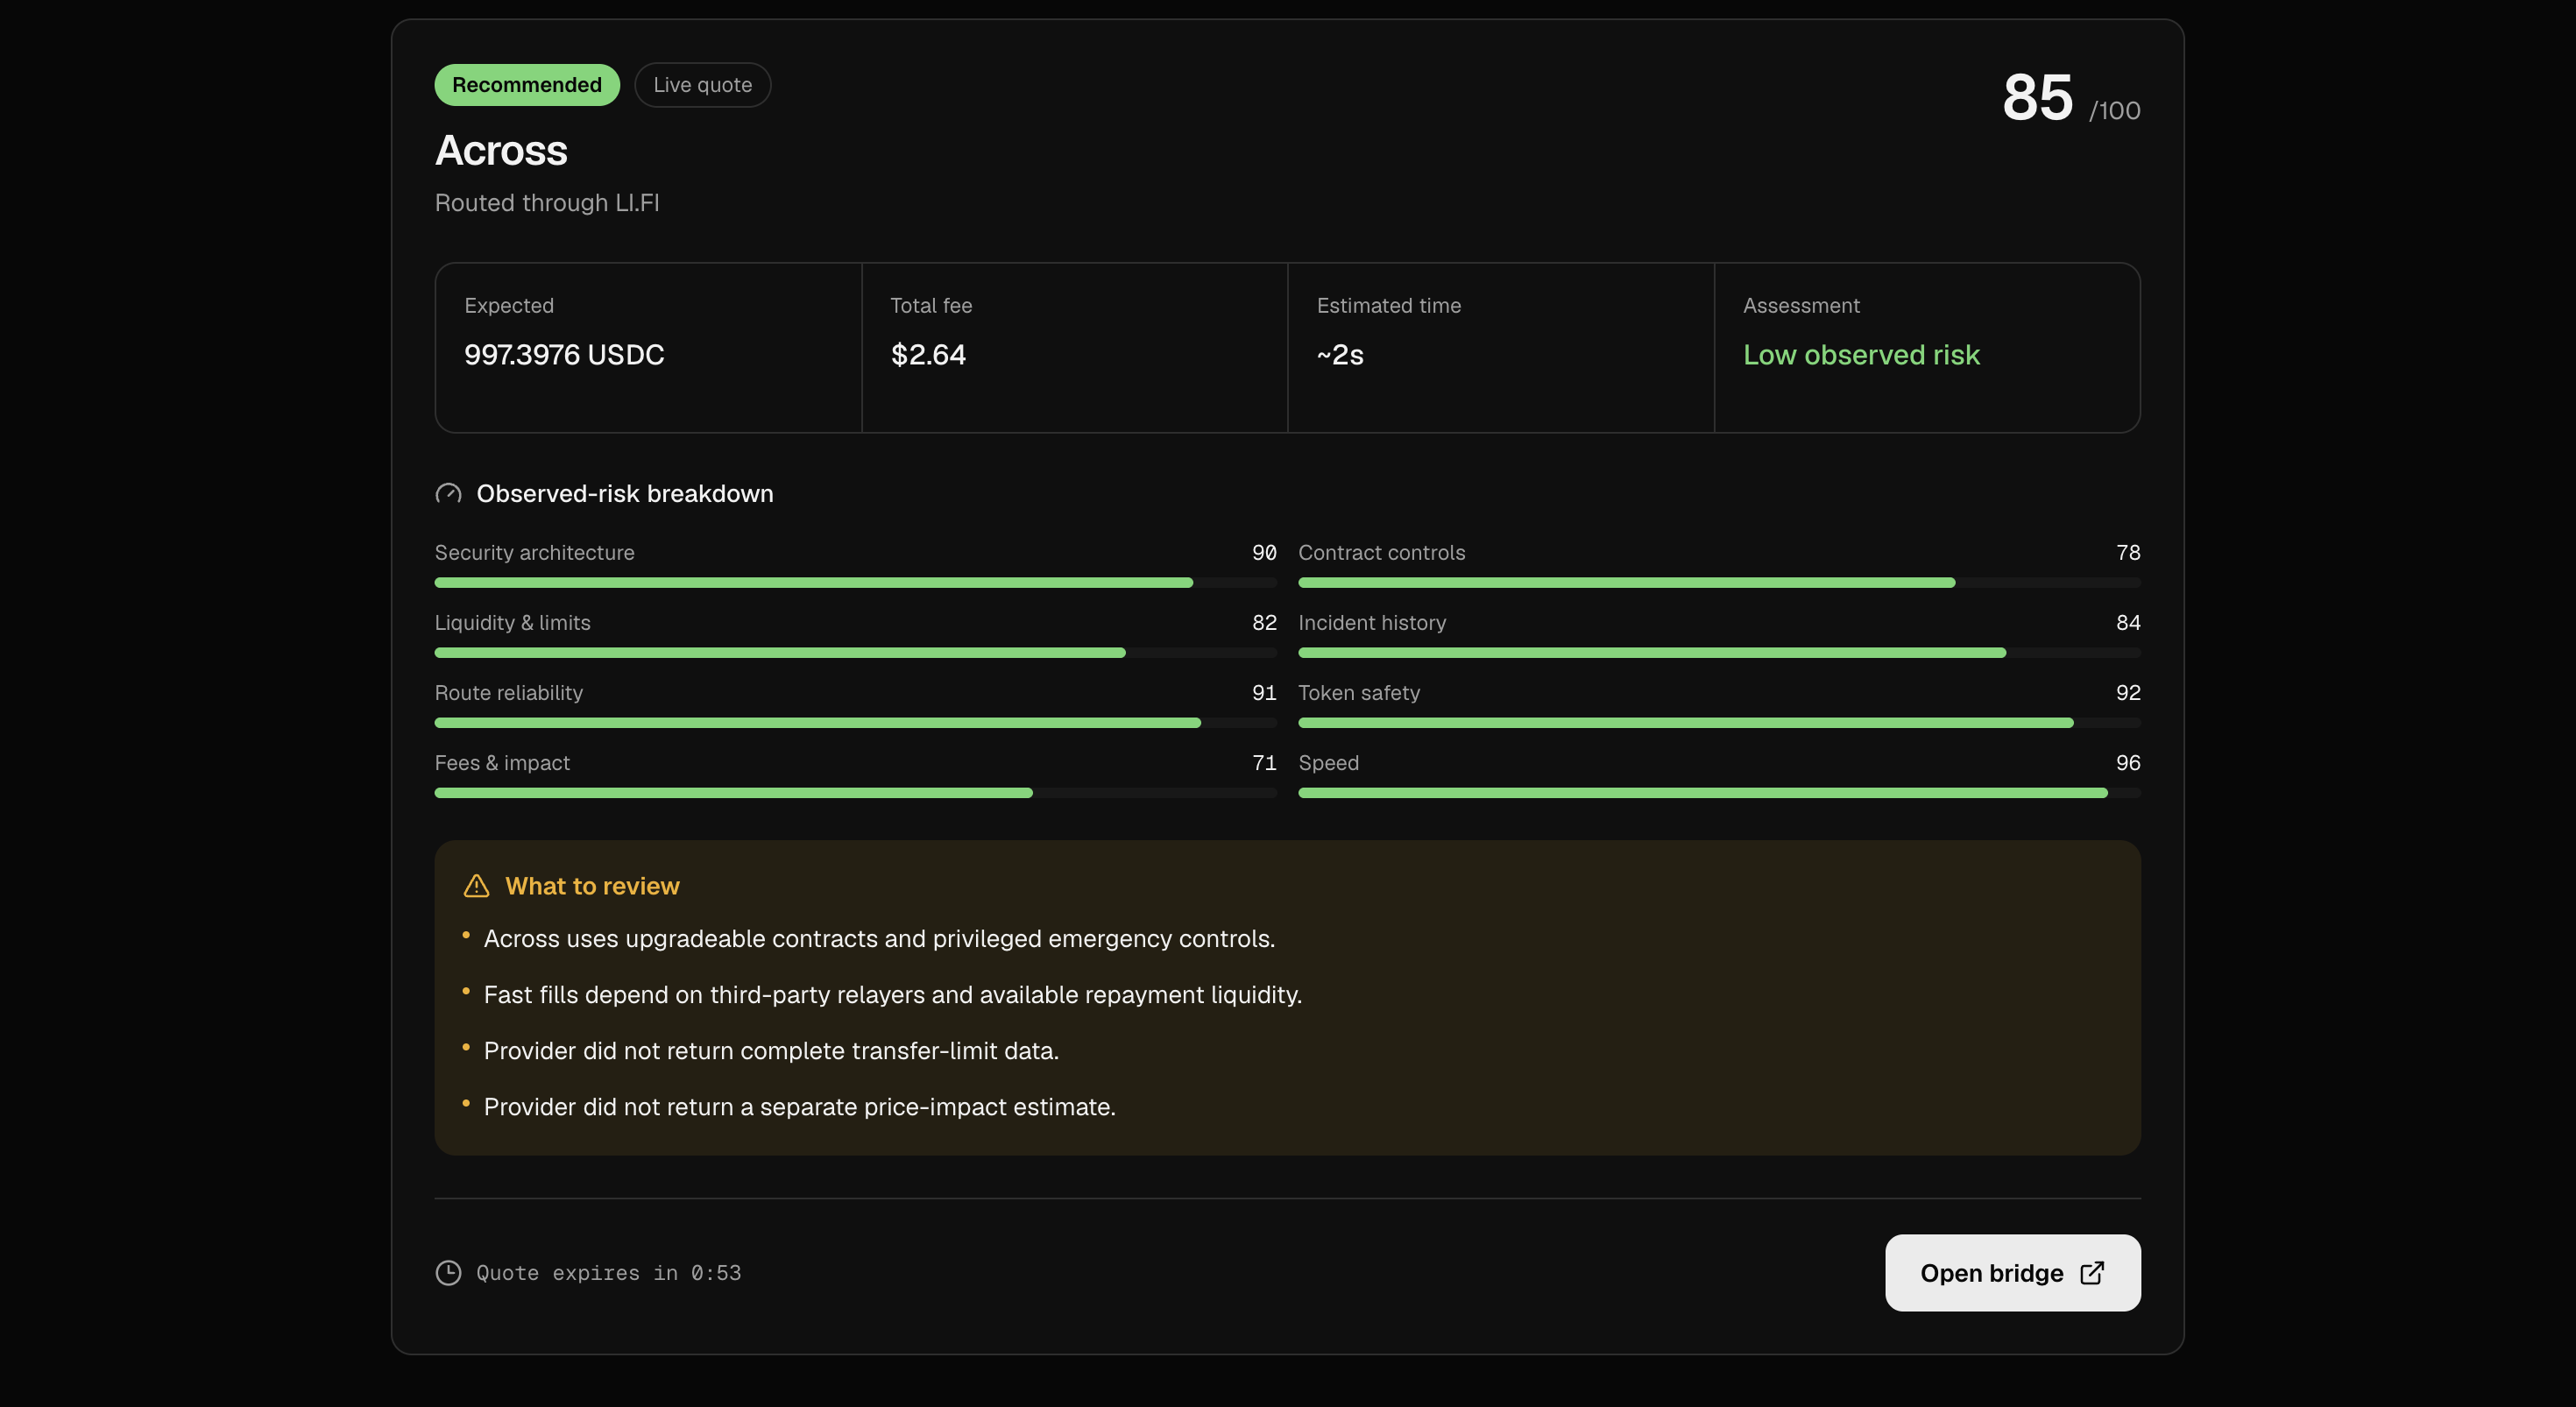The height and width of the screenshot is (1407, 2576).
Task: Click the warning triangle icon beside What to review
Action: coord(477,886)
